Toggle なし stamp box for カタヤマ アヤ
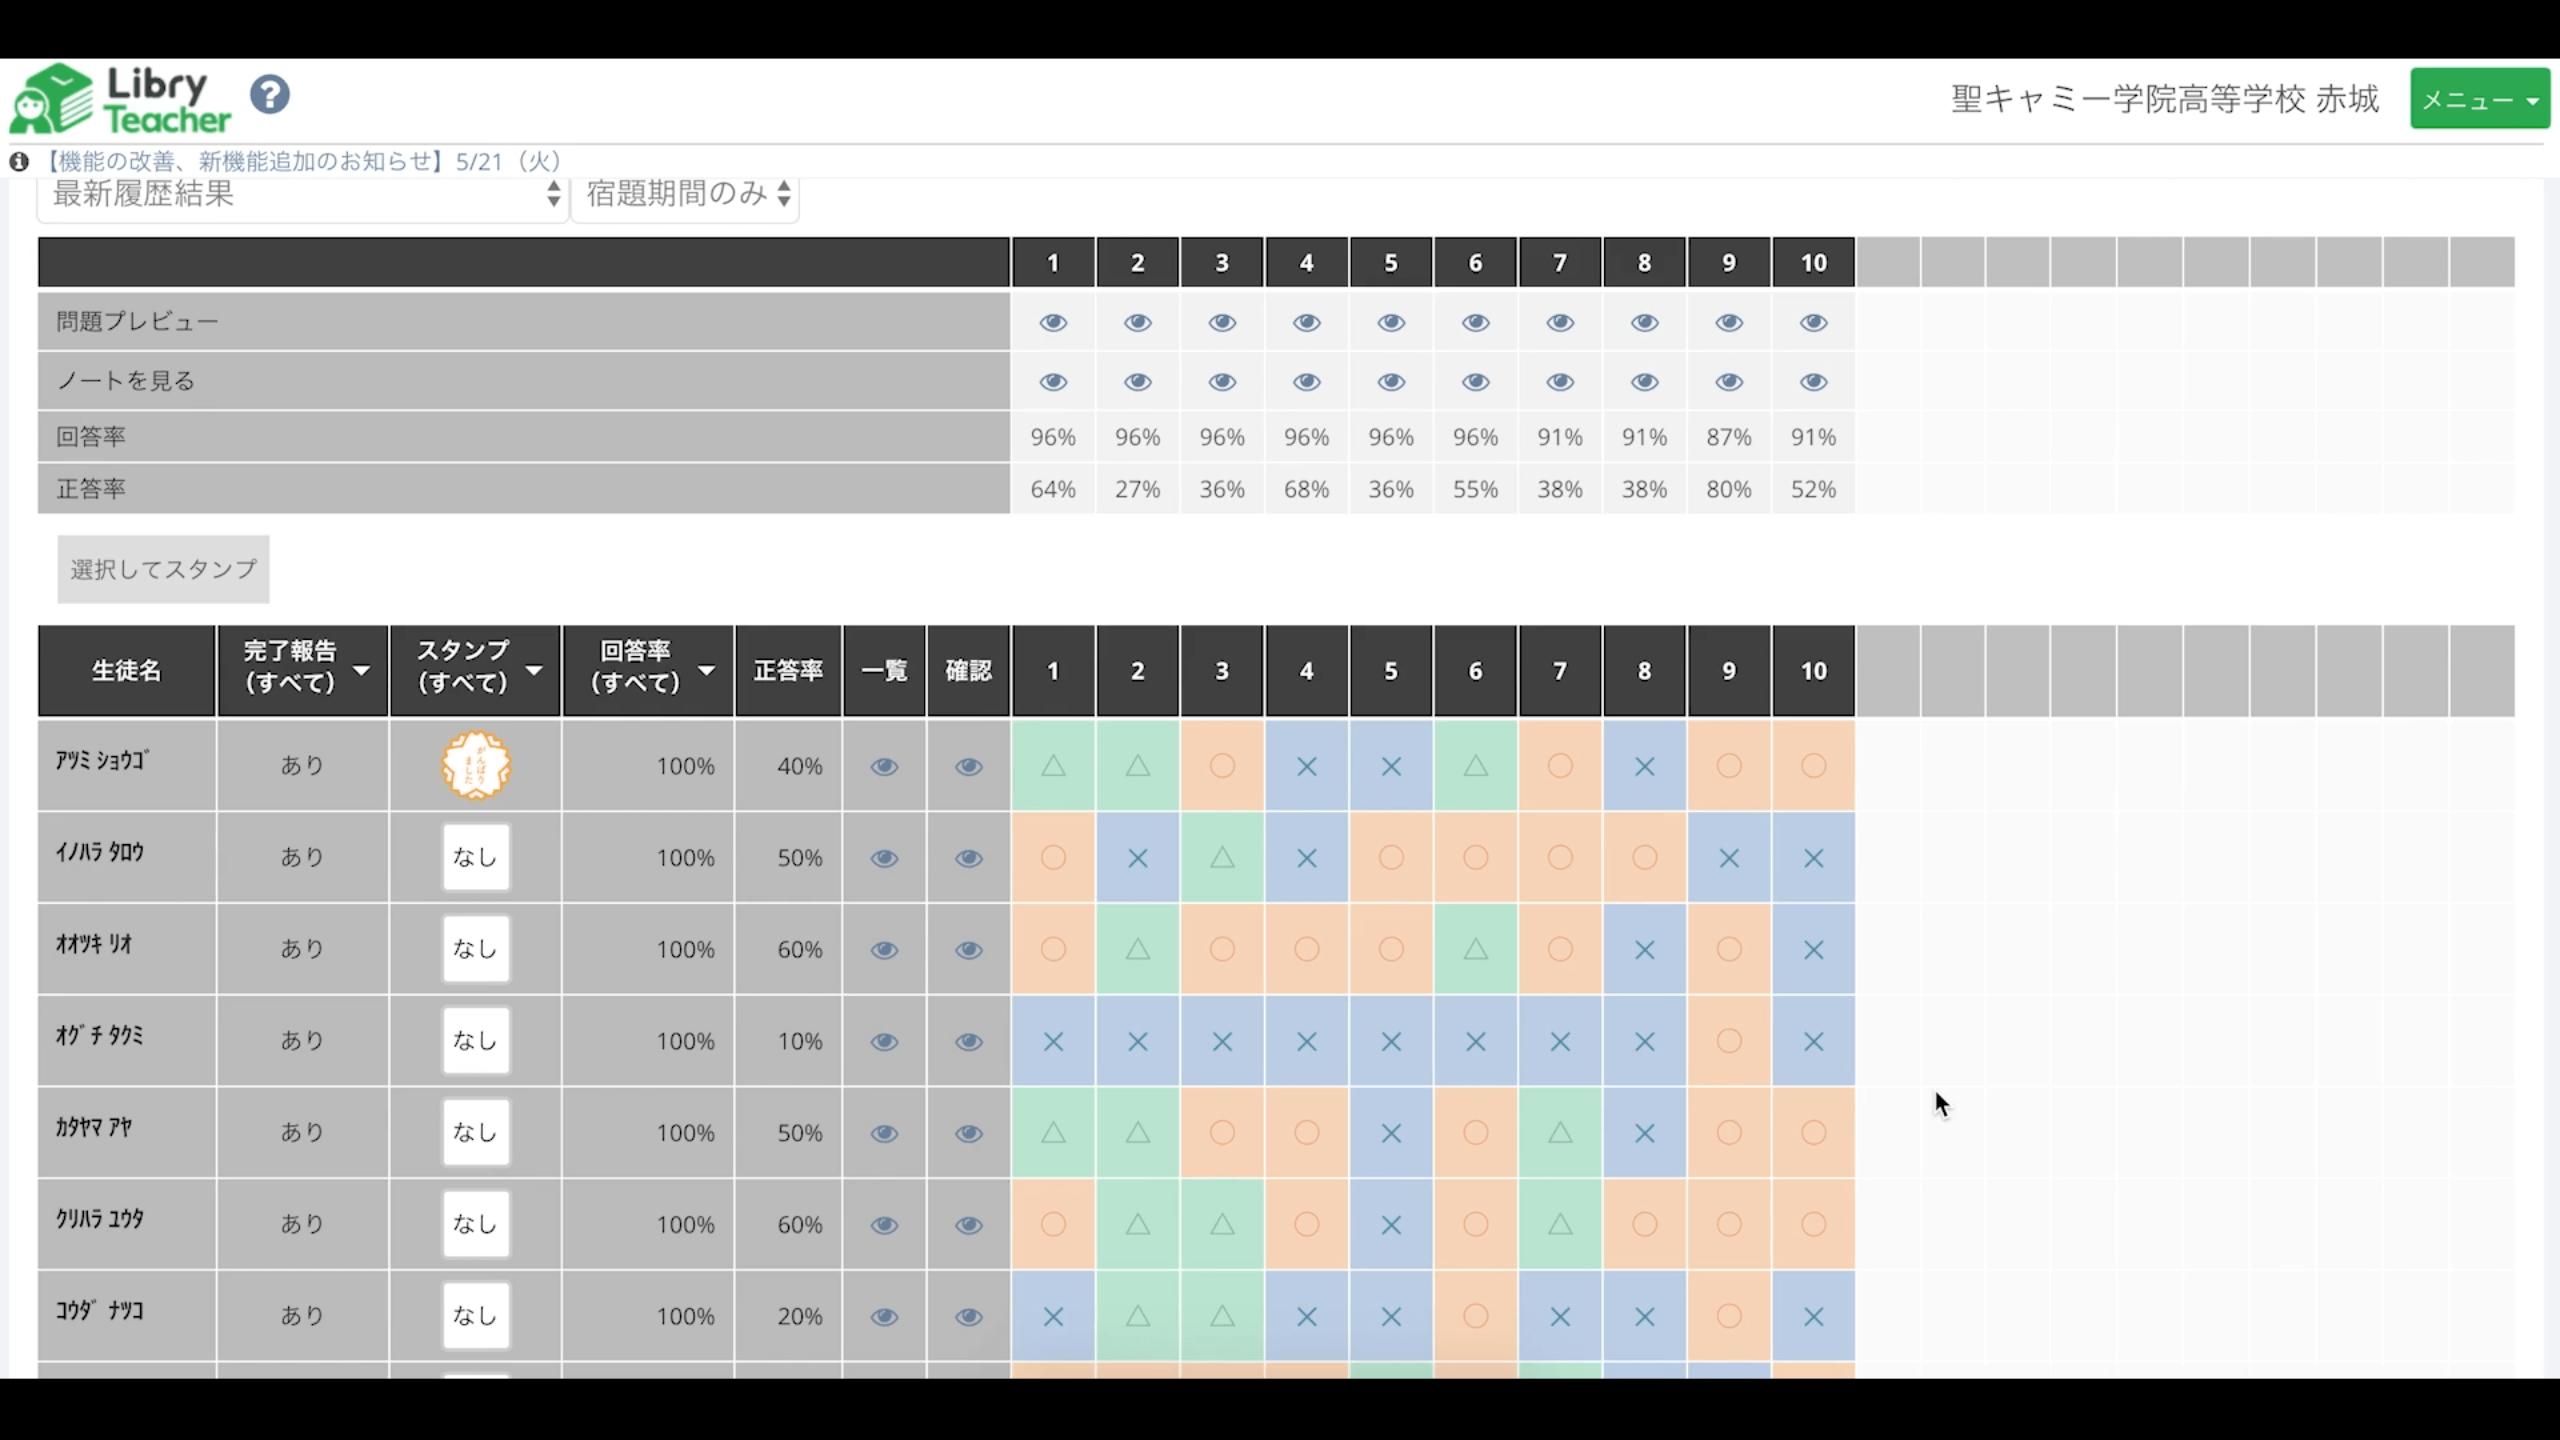This screenshot has height=1440, width=2560. click(x=476, y=1133)
